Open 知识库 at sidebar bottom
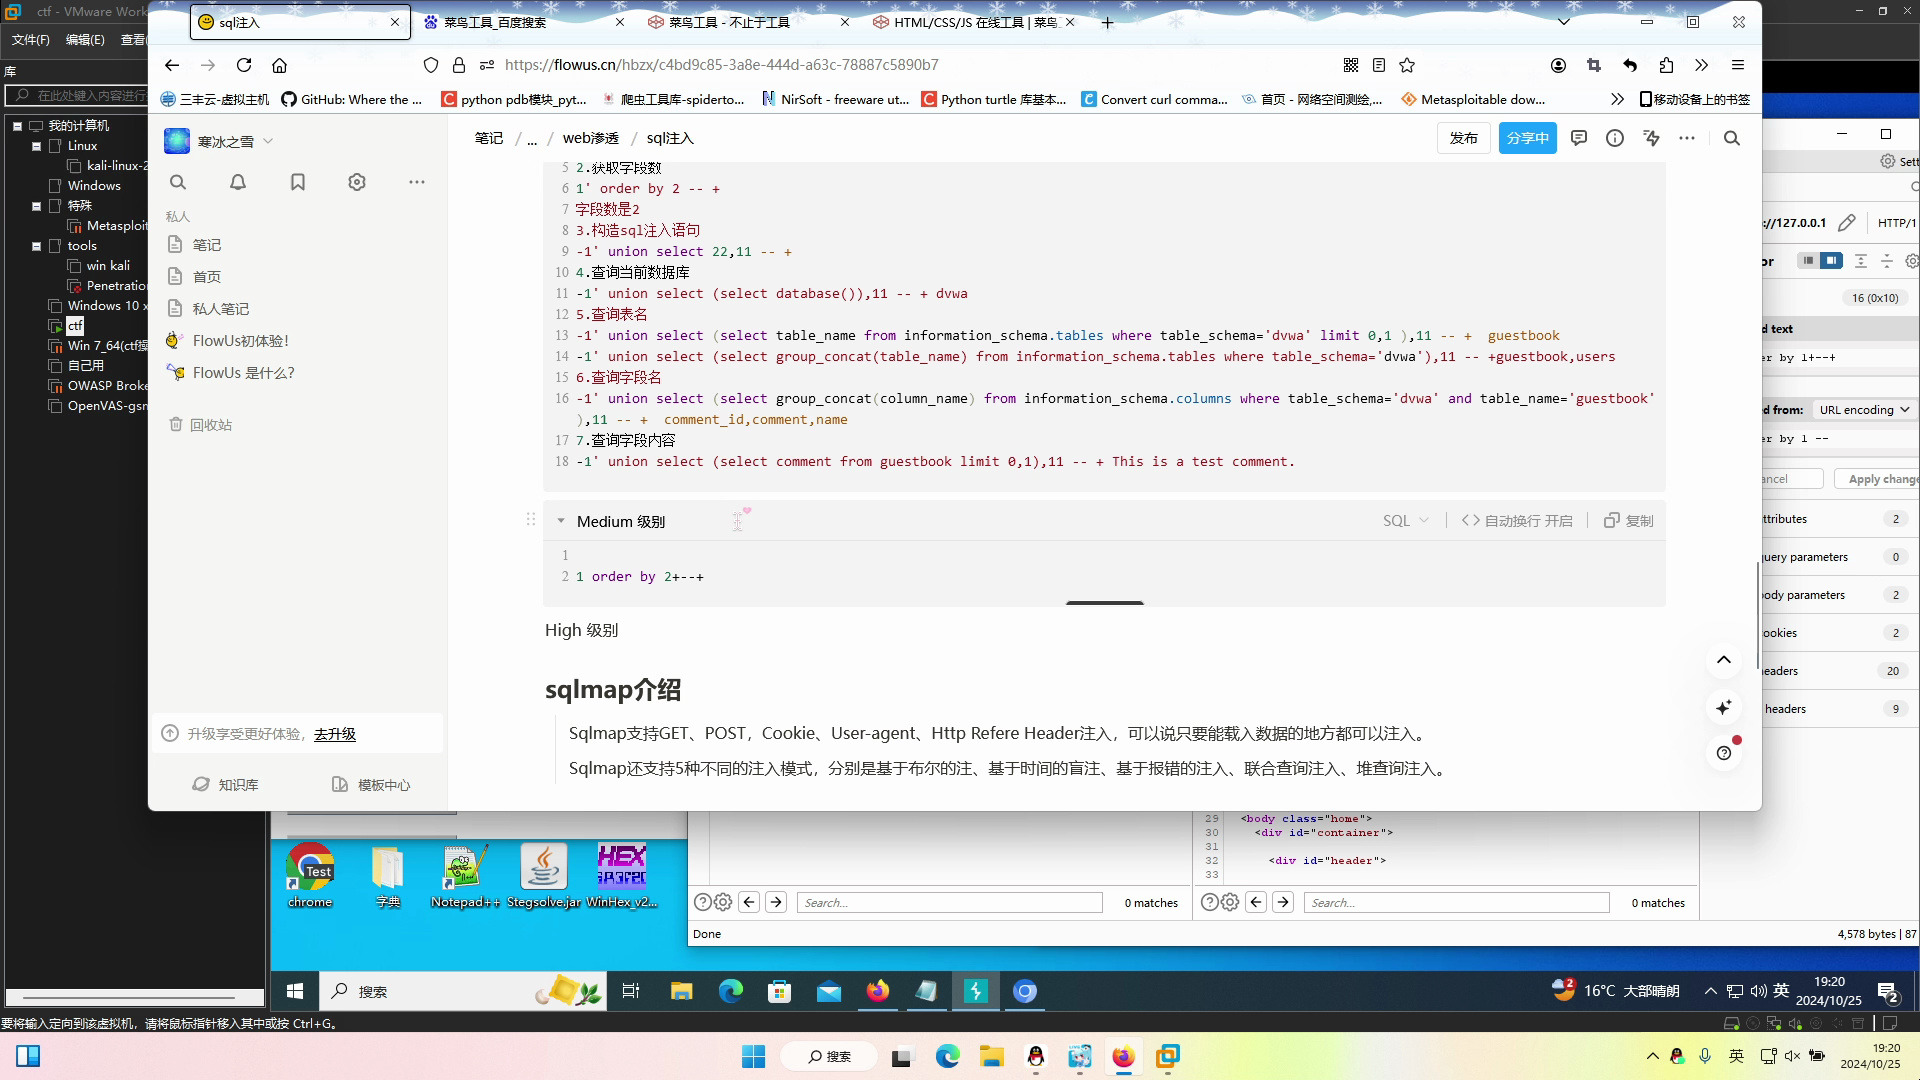This screenshot has width=1920, height=1080. coord(226,785)
